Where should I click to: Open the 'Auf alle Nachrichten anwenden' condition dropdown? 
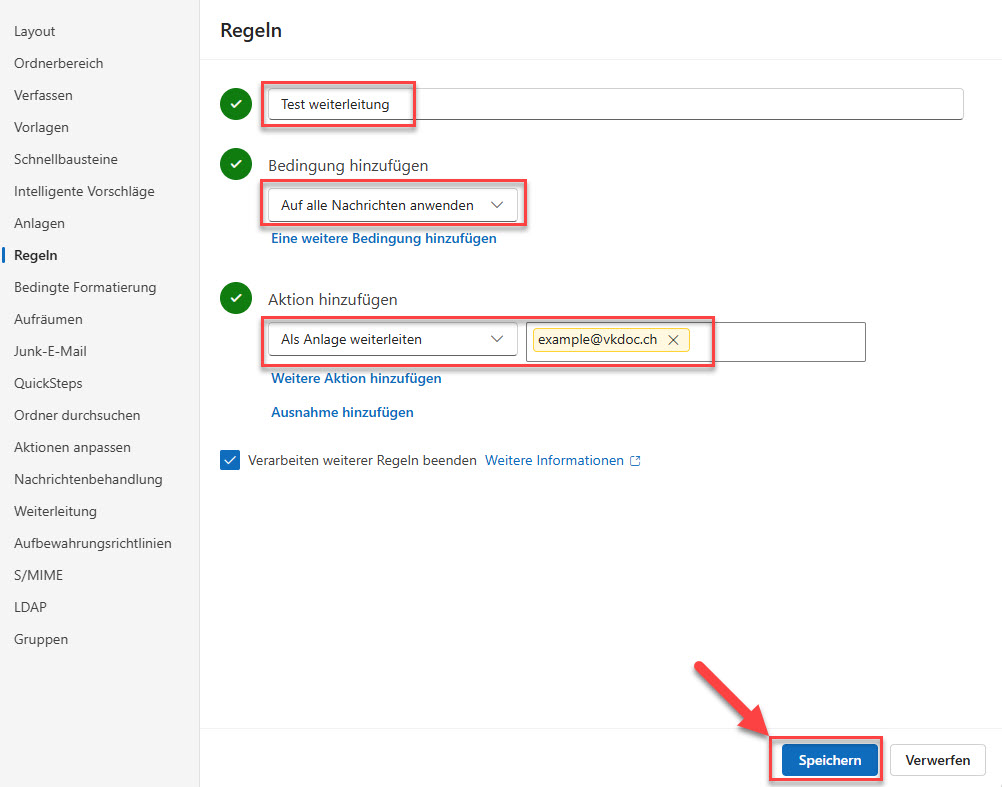click(x=392, y=205)
